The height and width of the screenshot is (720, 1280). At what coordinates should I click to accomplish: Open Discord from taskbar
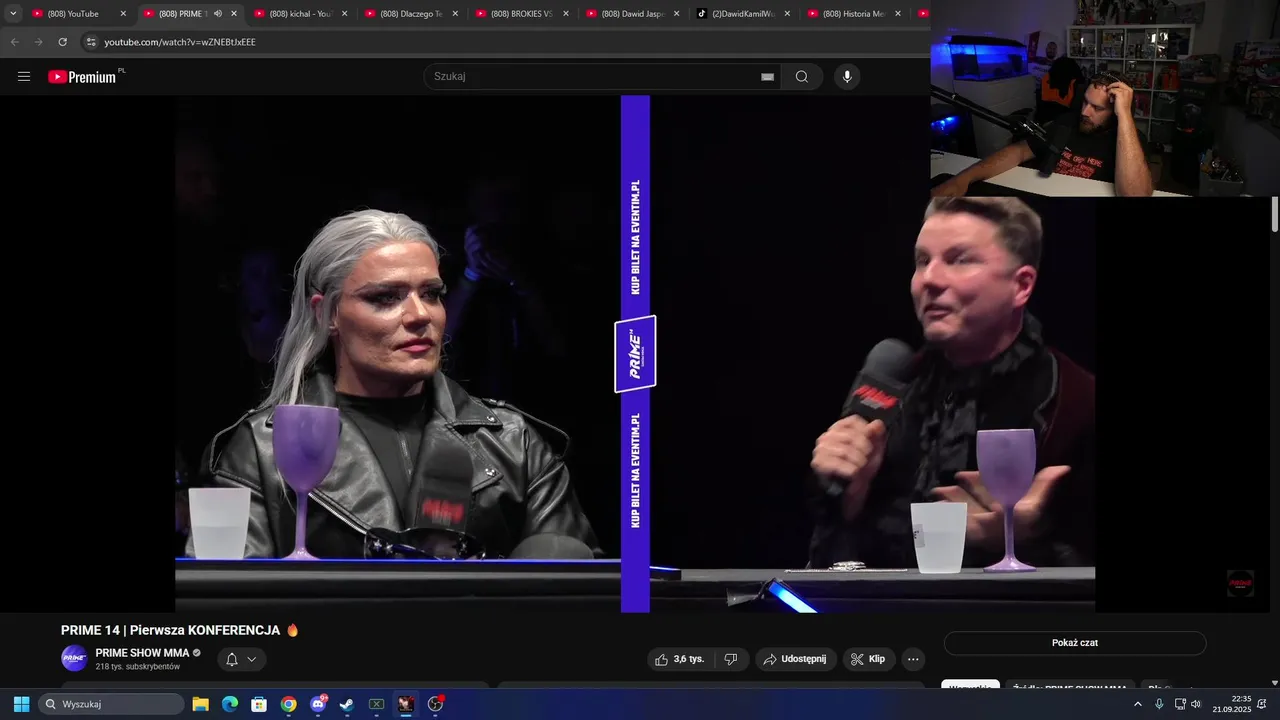coord(318,704)
